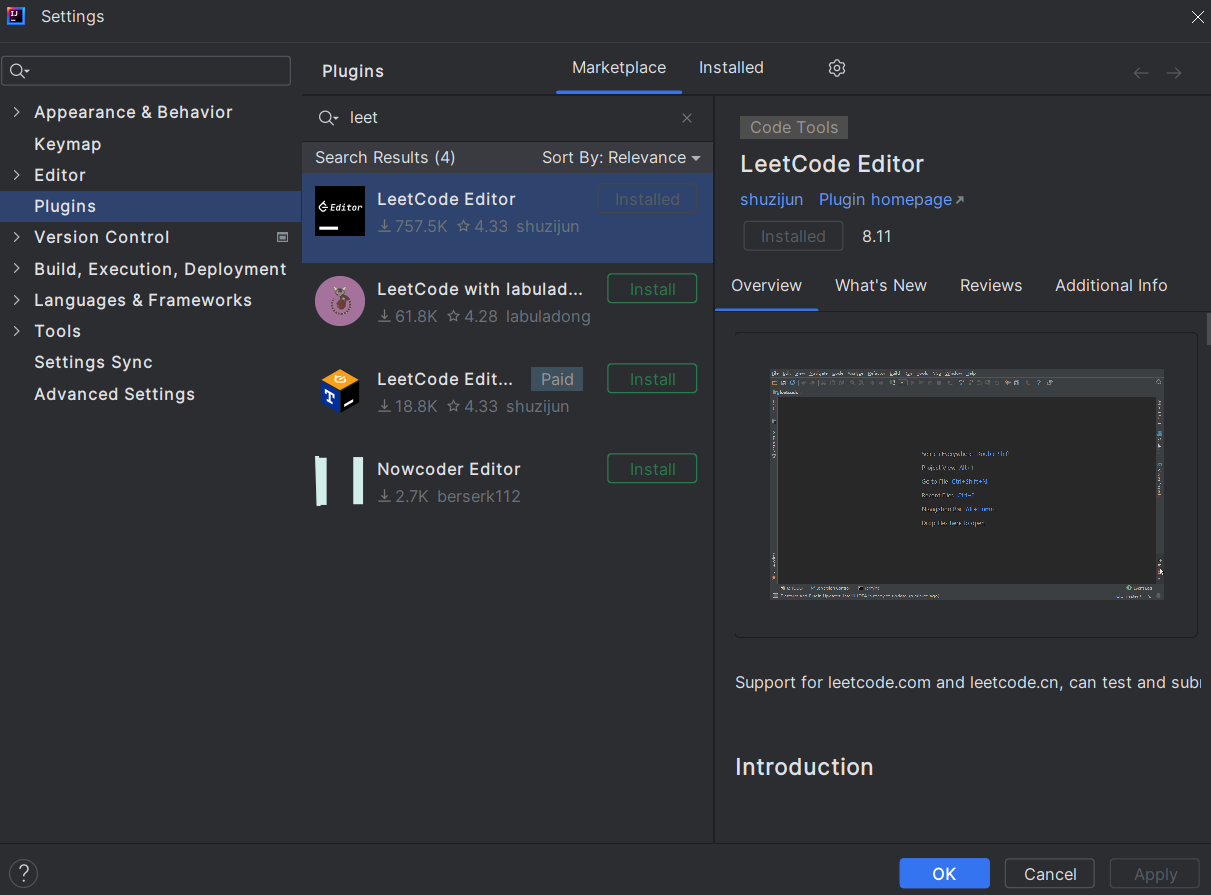This screenshot has height=895, width=1211.
Task: Click the Code Tools category tag
Action: [794, 127]
